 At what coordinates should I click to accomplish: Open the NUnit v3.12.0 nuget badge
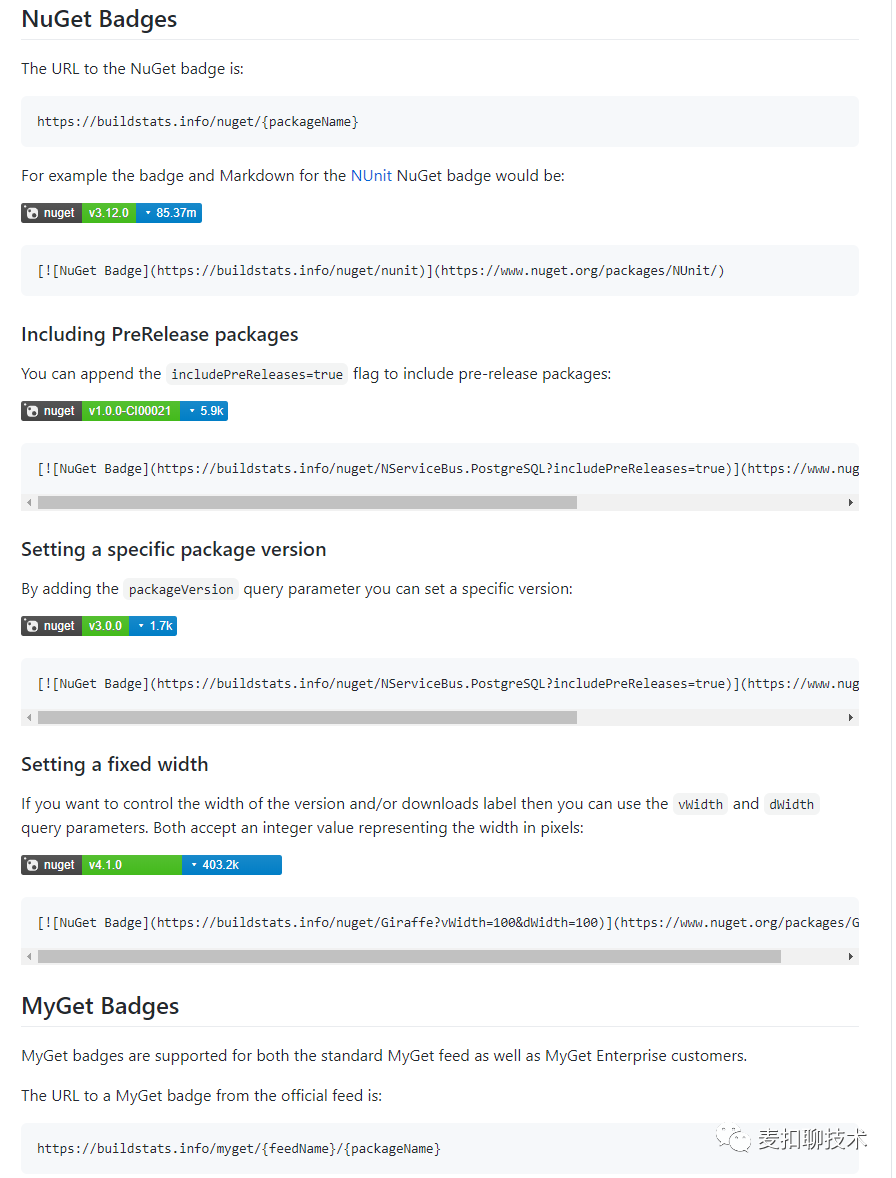111,213
